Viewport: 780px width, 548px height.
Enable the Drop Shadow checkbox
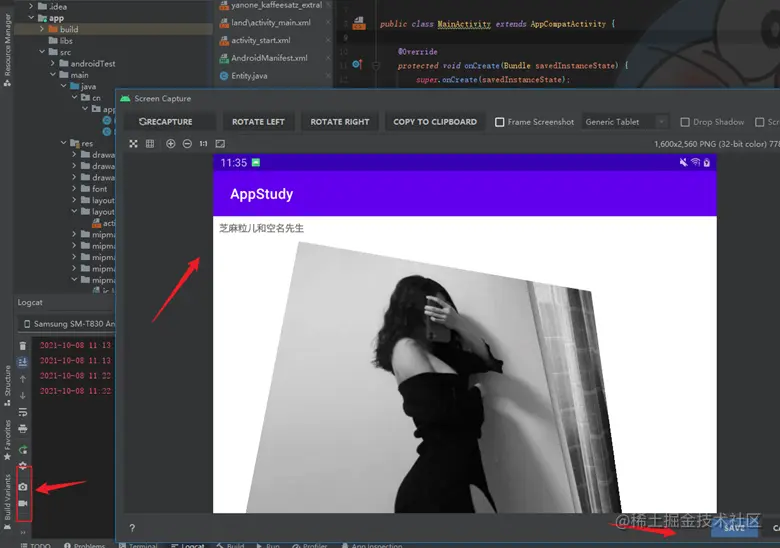pyautogui.click(x=685, y=122)
